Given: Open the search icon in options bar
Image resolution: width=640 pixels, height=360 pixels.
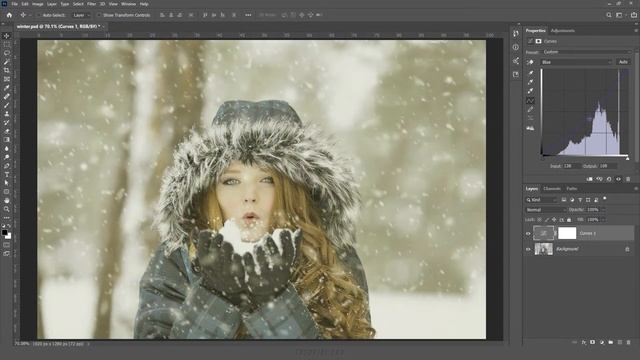Looking at the screenshot, I should 609,15.
